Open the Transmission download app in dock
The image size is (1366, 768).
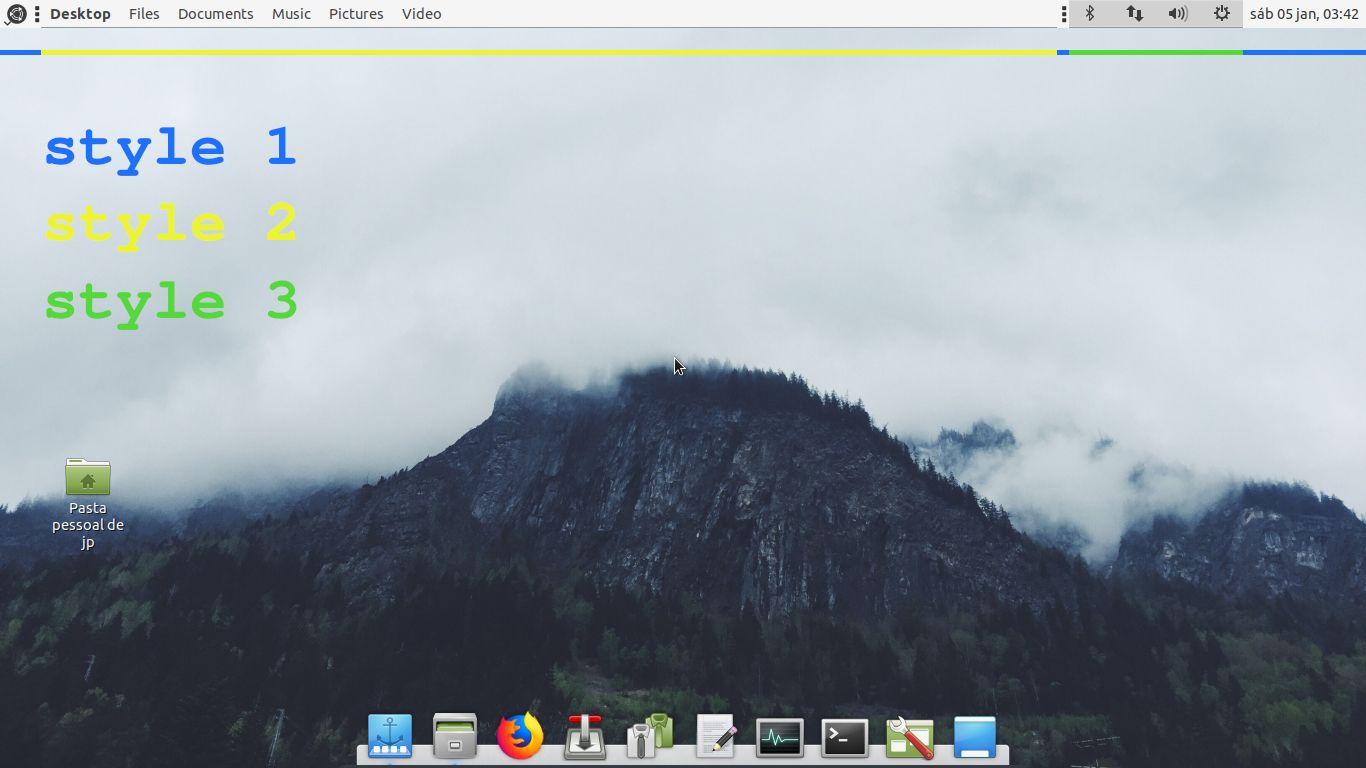585,737
